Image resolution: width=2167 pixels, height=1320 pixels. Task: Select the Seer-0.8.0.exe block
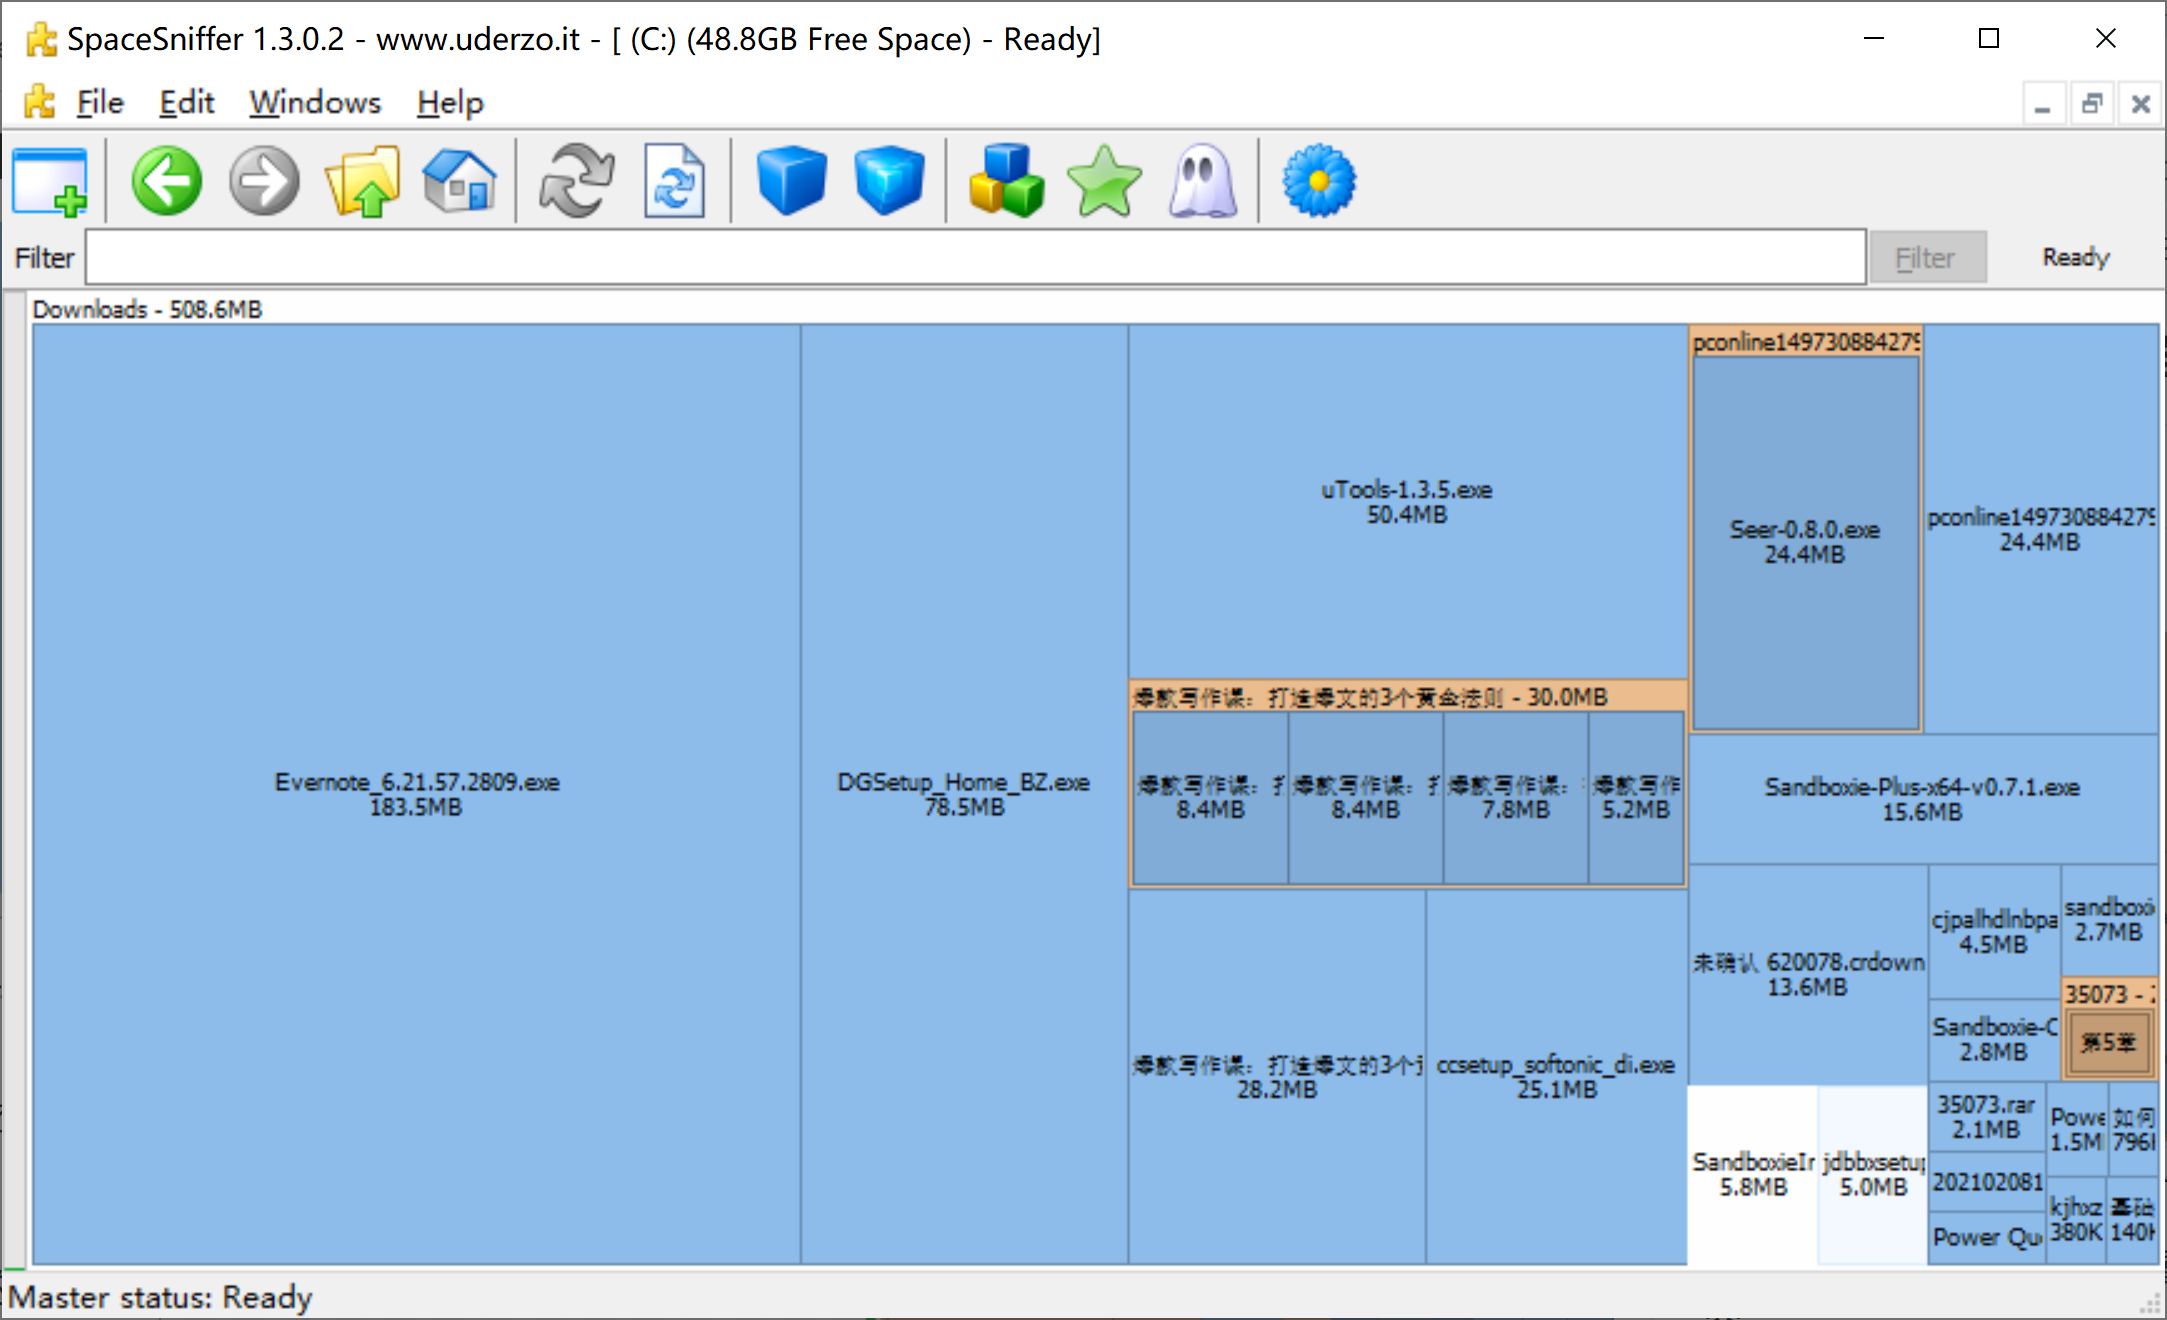tap(1805, 542)
